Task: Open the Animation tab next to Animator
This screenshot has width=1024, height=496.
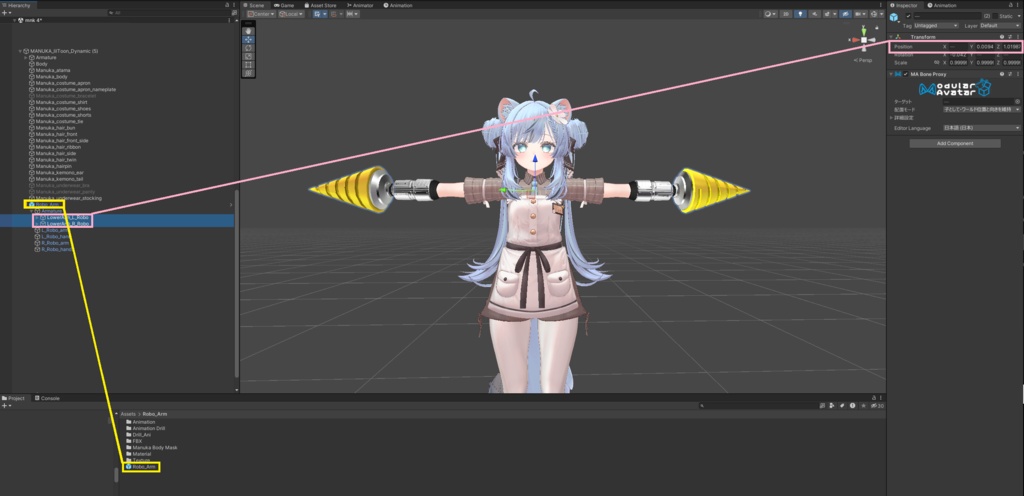Action: click(398, 5)
